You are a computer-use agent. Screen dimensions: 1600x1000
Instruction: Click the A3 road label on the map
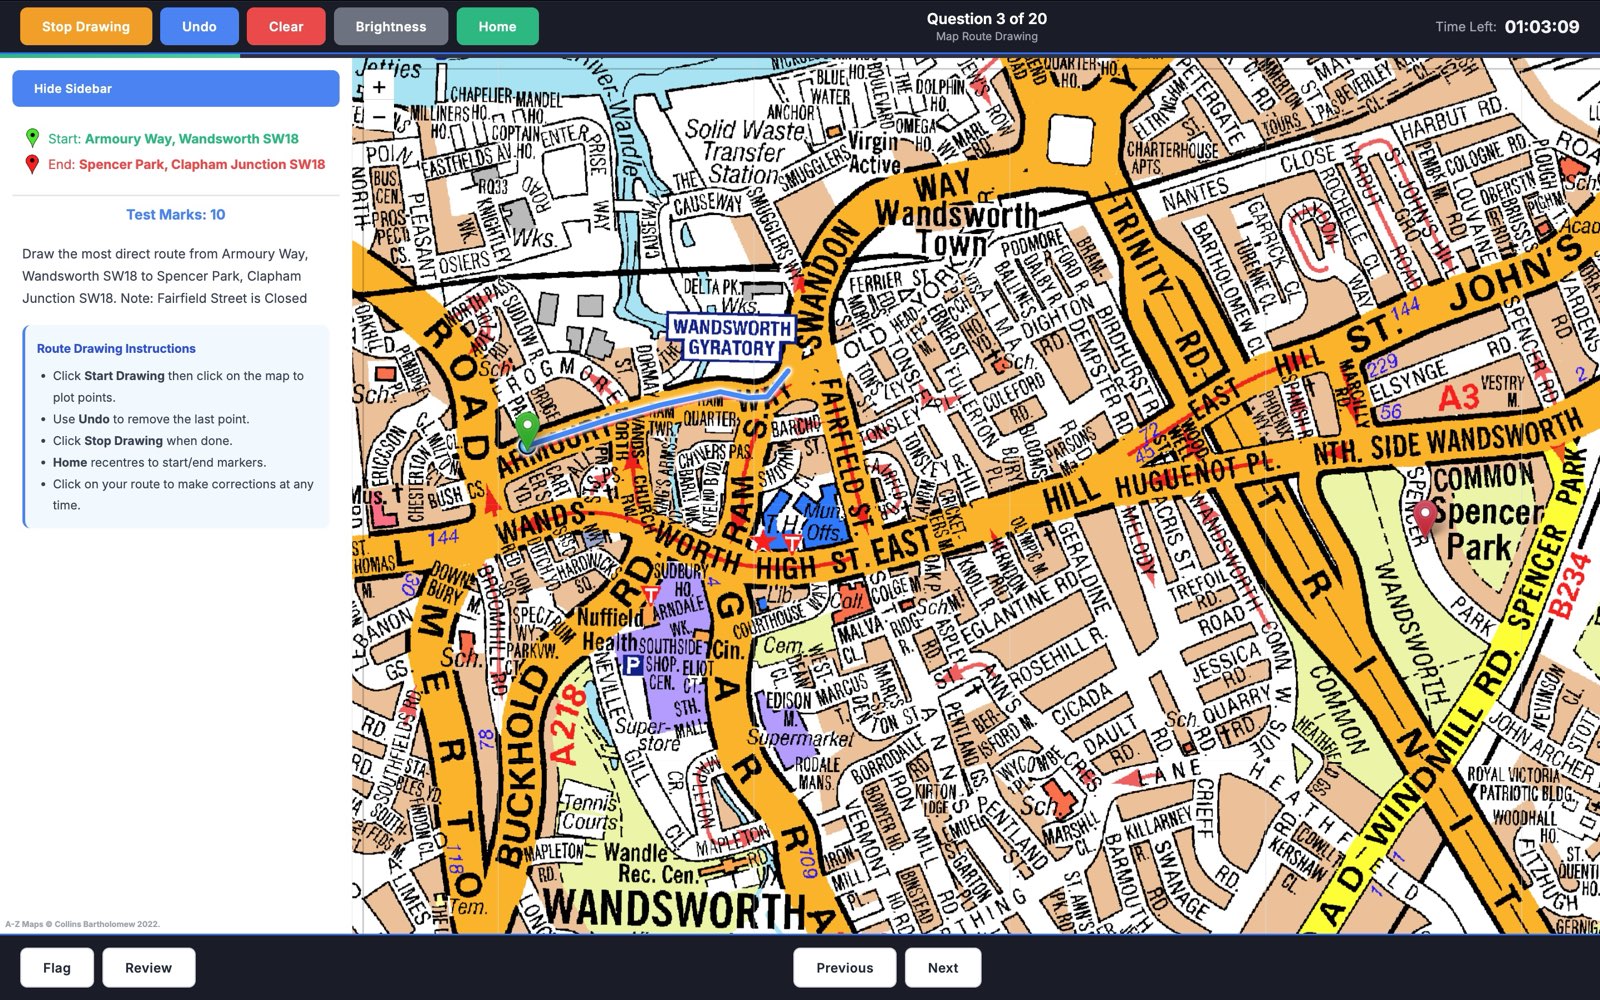pyautogui.click(x=1459, y=397)
